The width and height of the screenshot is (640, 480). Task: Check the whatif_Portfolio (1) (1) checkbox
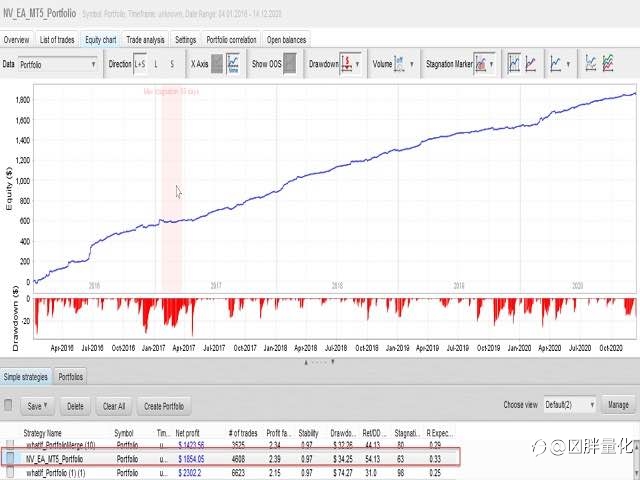[10, 473]
